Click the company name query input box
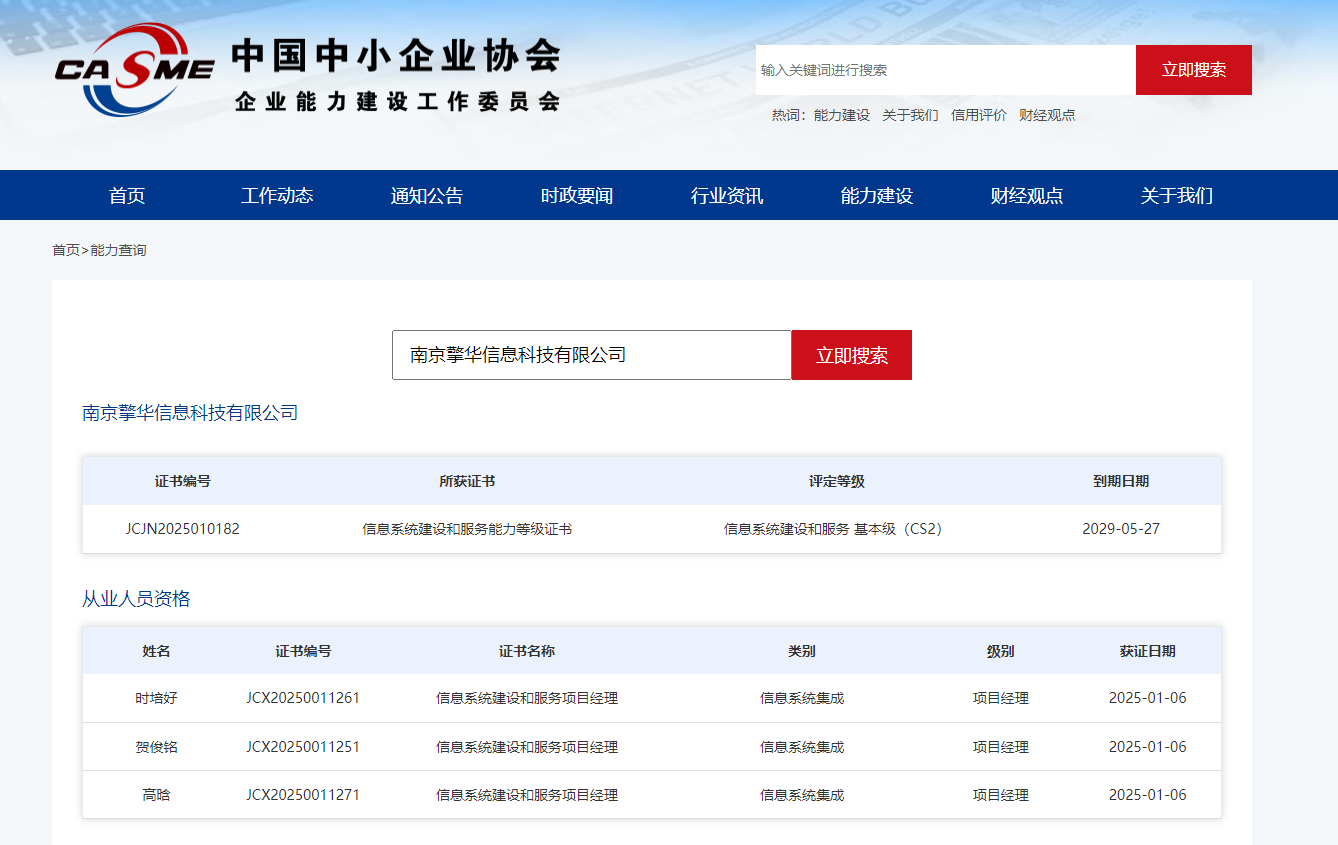This screenshot has width=1338, height=845. pos(591,355)
